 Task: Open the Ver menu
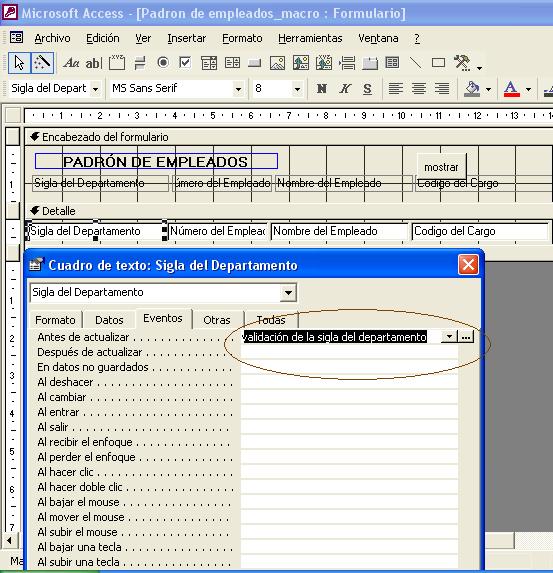[143, 38]
